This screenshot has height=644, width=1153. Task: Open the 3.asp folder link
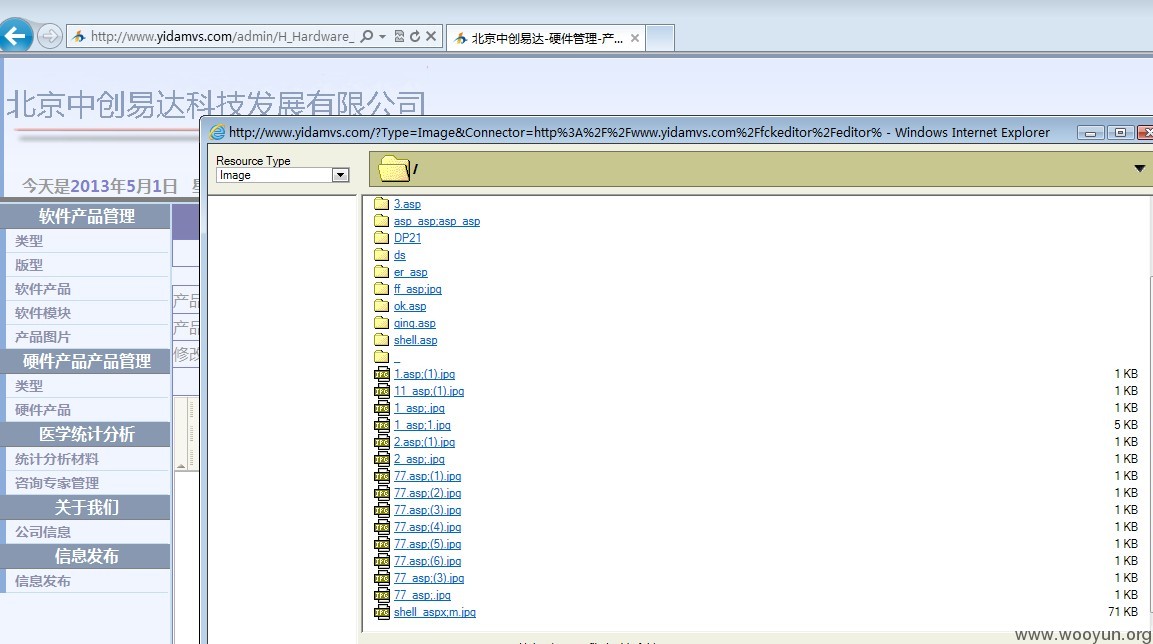(407, 204)
